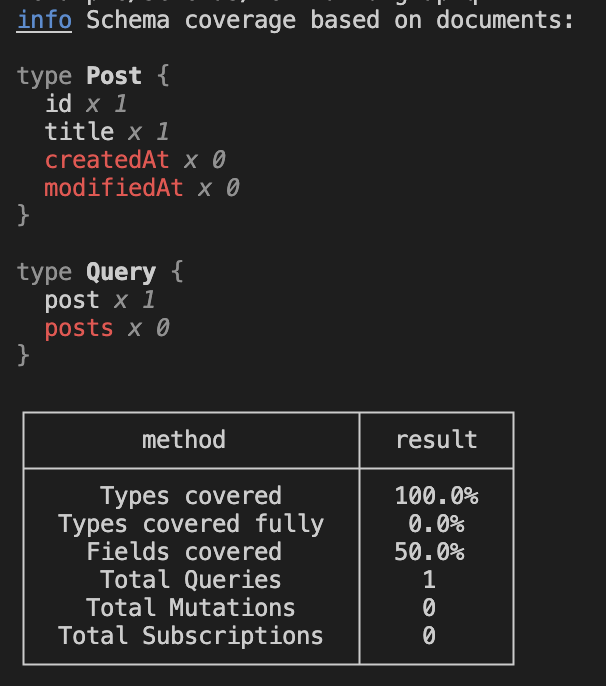Screen dimensions: 606x686
Task: Click the Query type name
Action: coord(120,272)
